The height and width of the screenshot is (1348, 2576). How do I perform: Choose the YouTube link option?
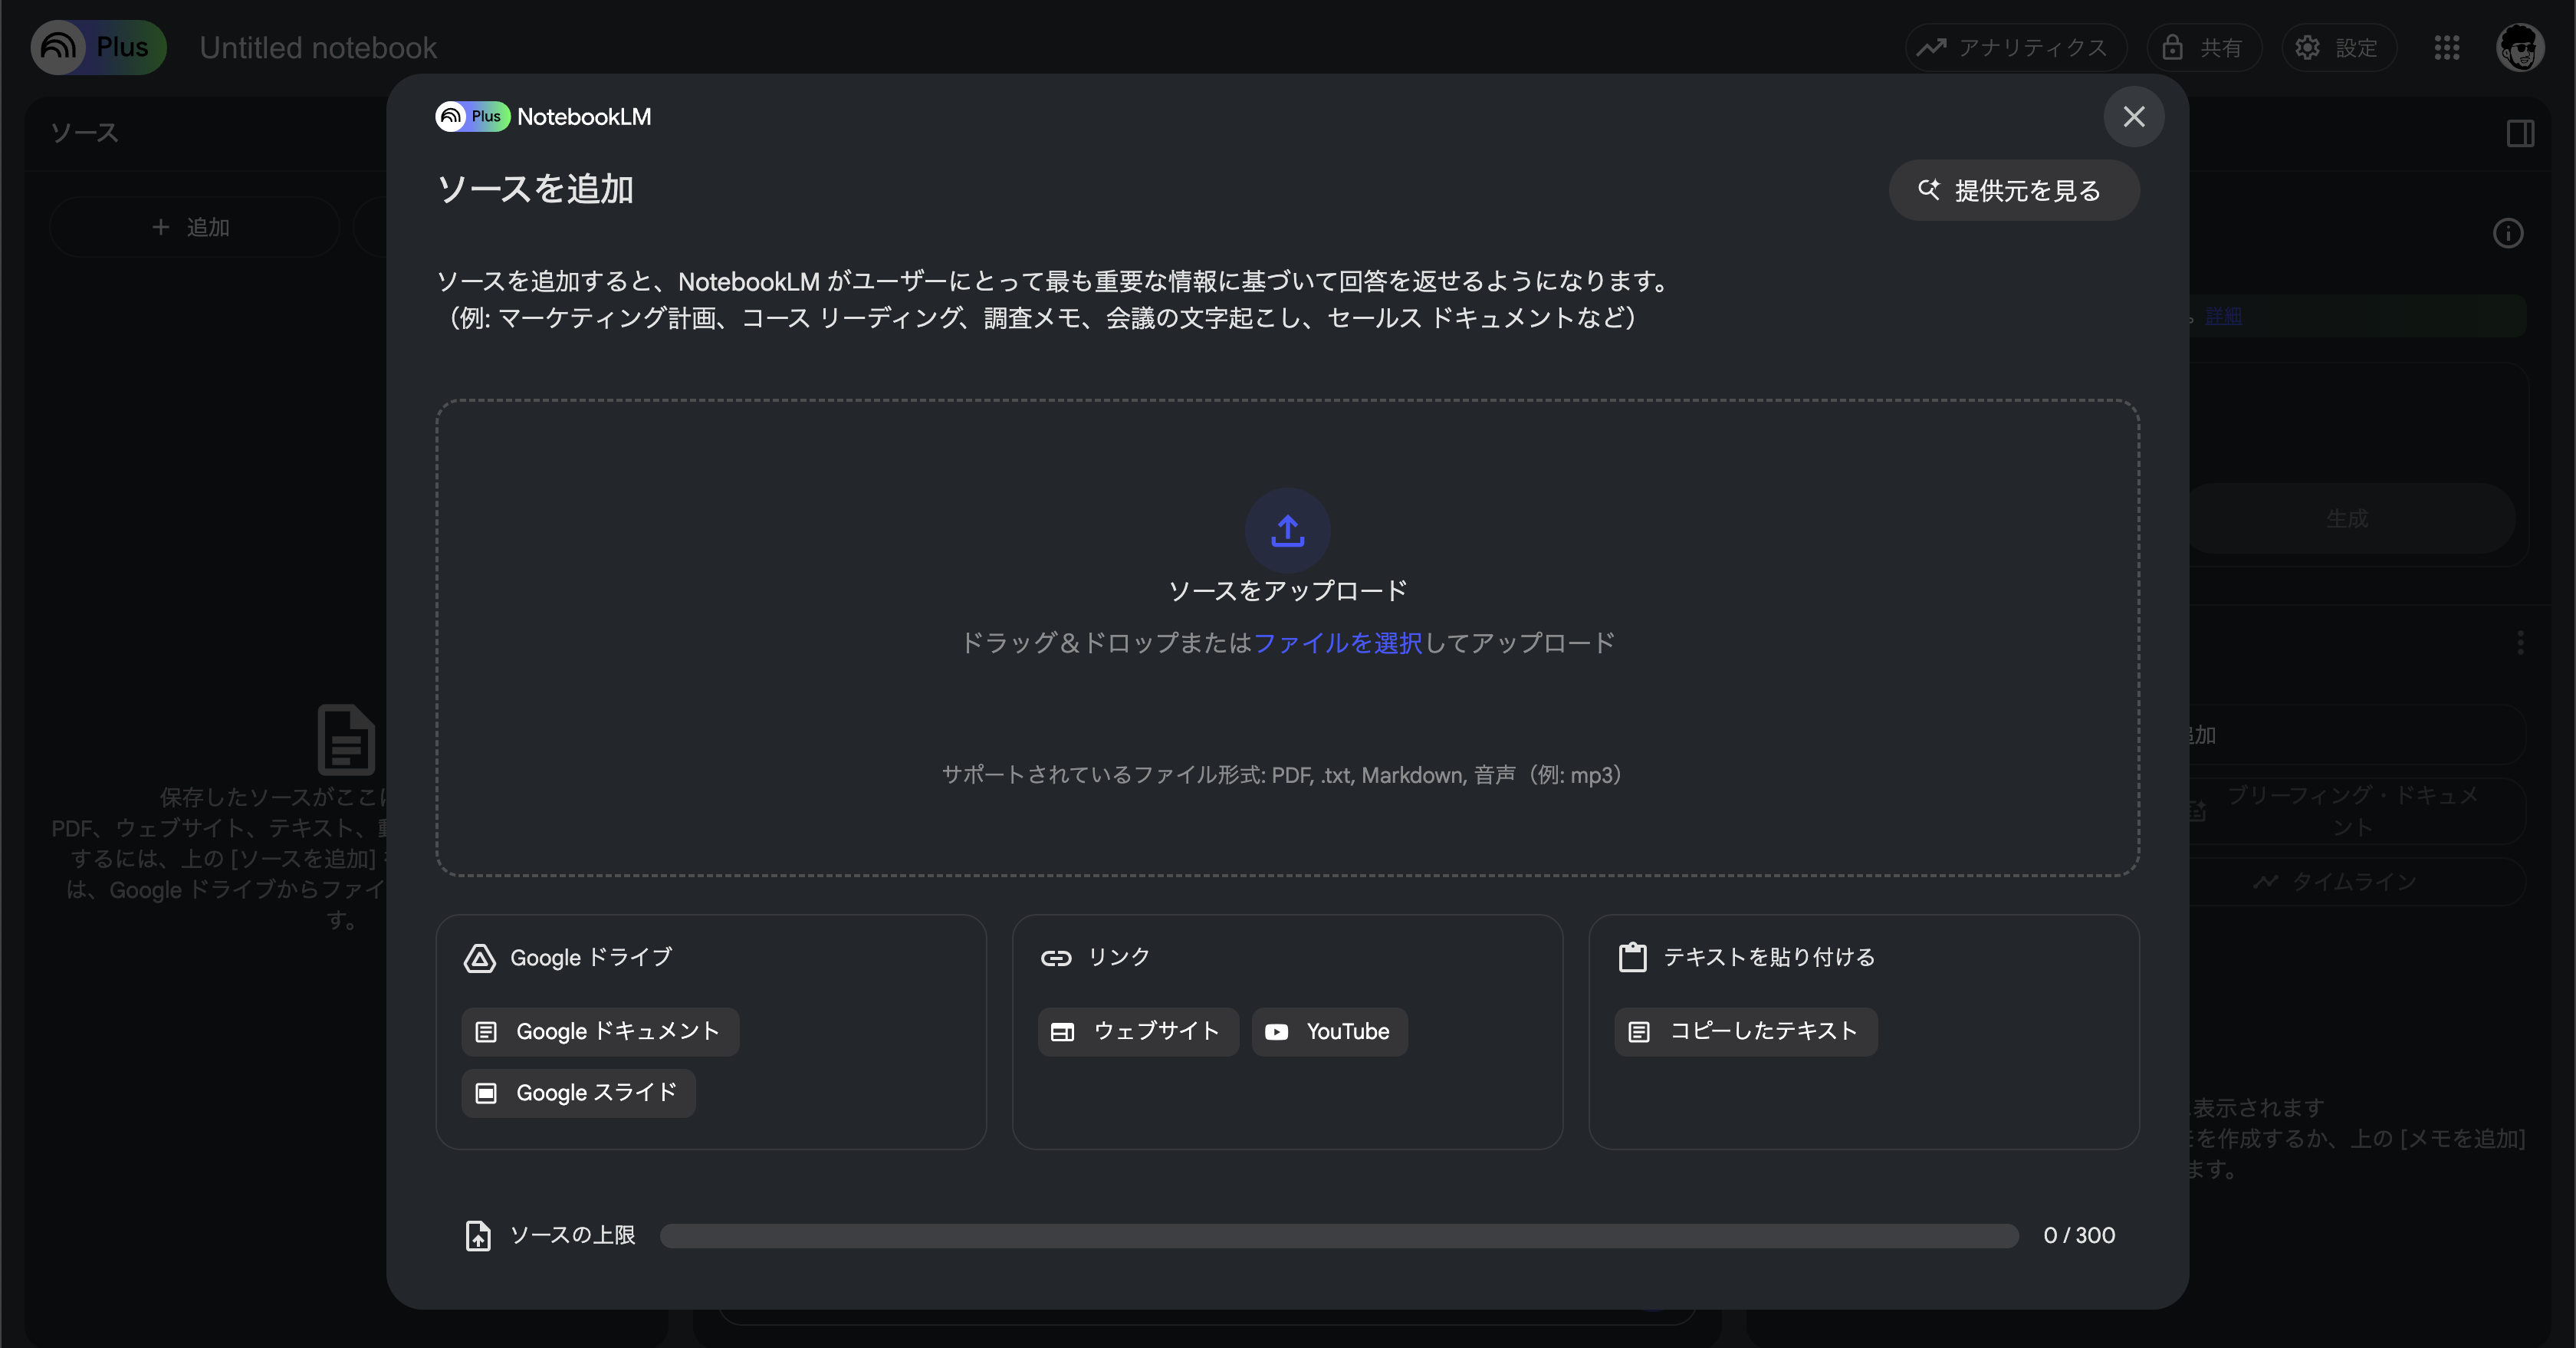click(x=1329, y=1031)
